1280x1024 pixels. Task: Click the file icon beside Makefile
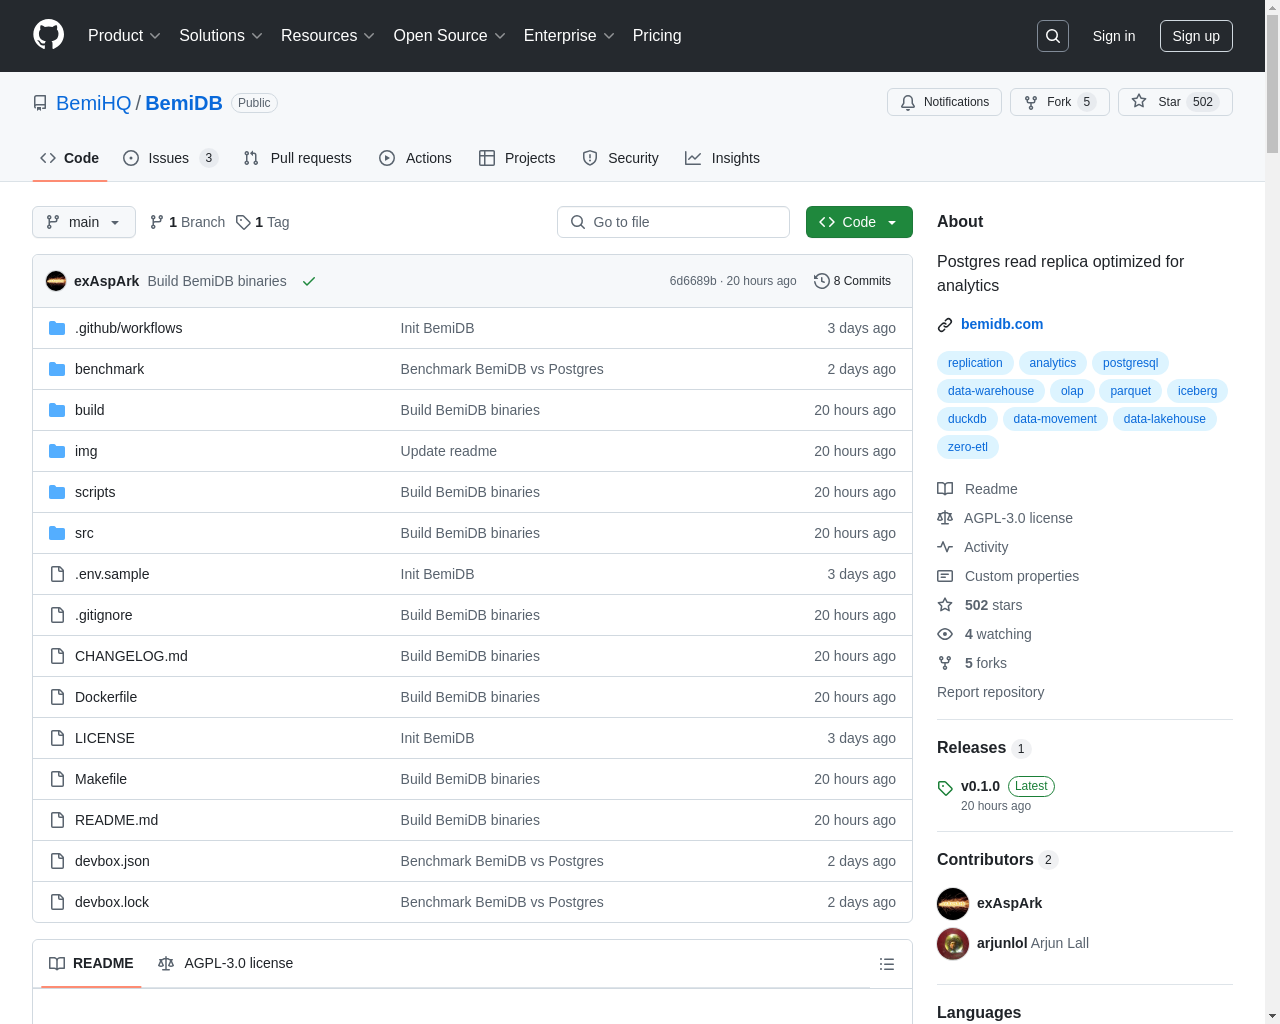point(57,779)
